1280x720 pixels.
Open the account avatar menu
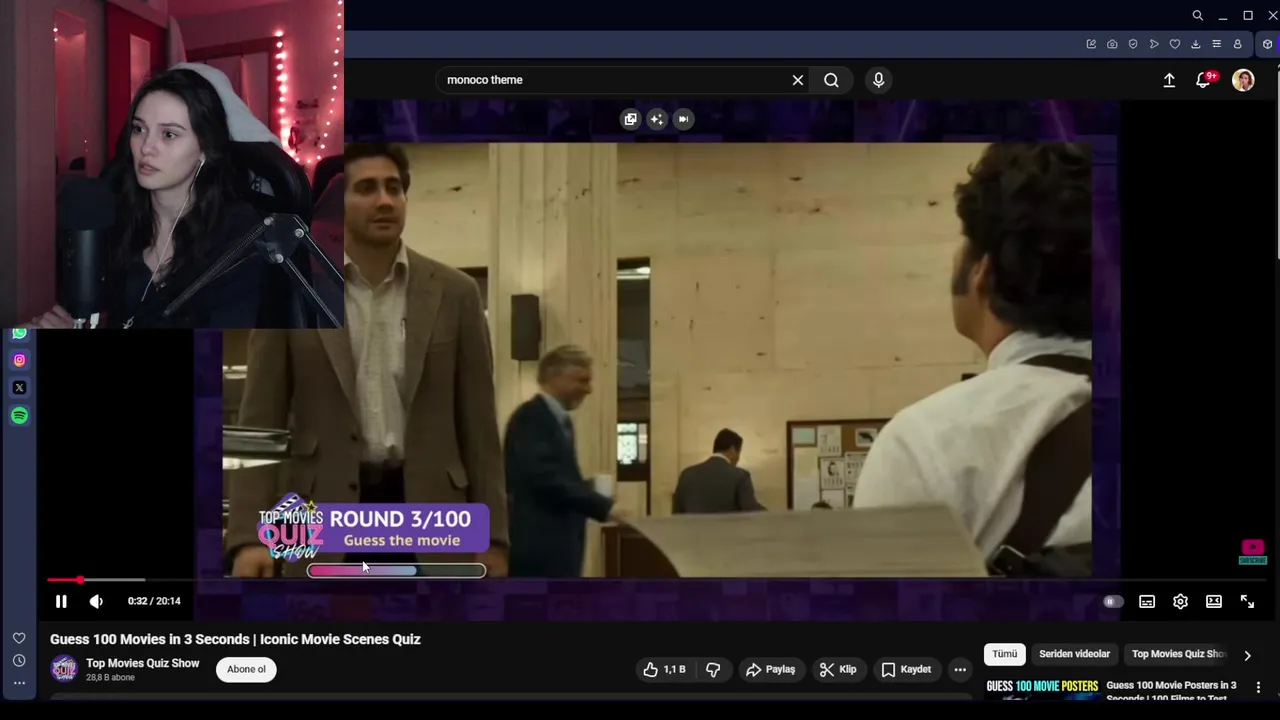pyautogui.click(x=1243, y=80)
